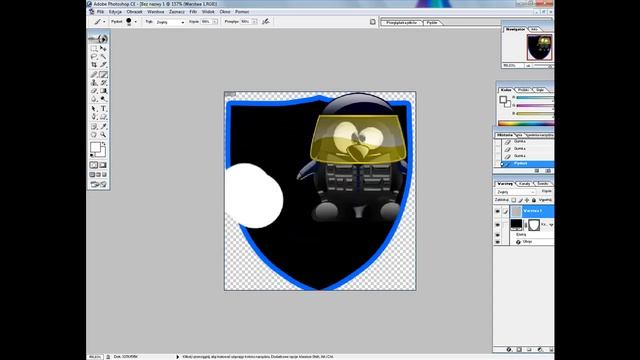Toggle lock image pixels option
Viewport: 640px width, 360px height.
[520, 200]
